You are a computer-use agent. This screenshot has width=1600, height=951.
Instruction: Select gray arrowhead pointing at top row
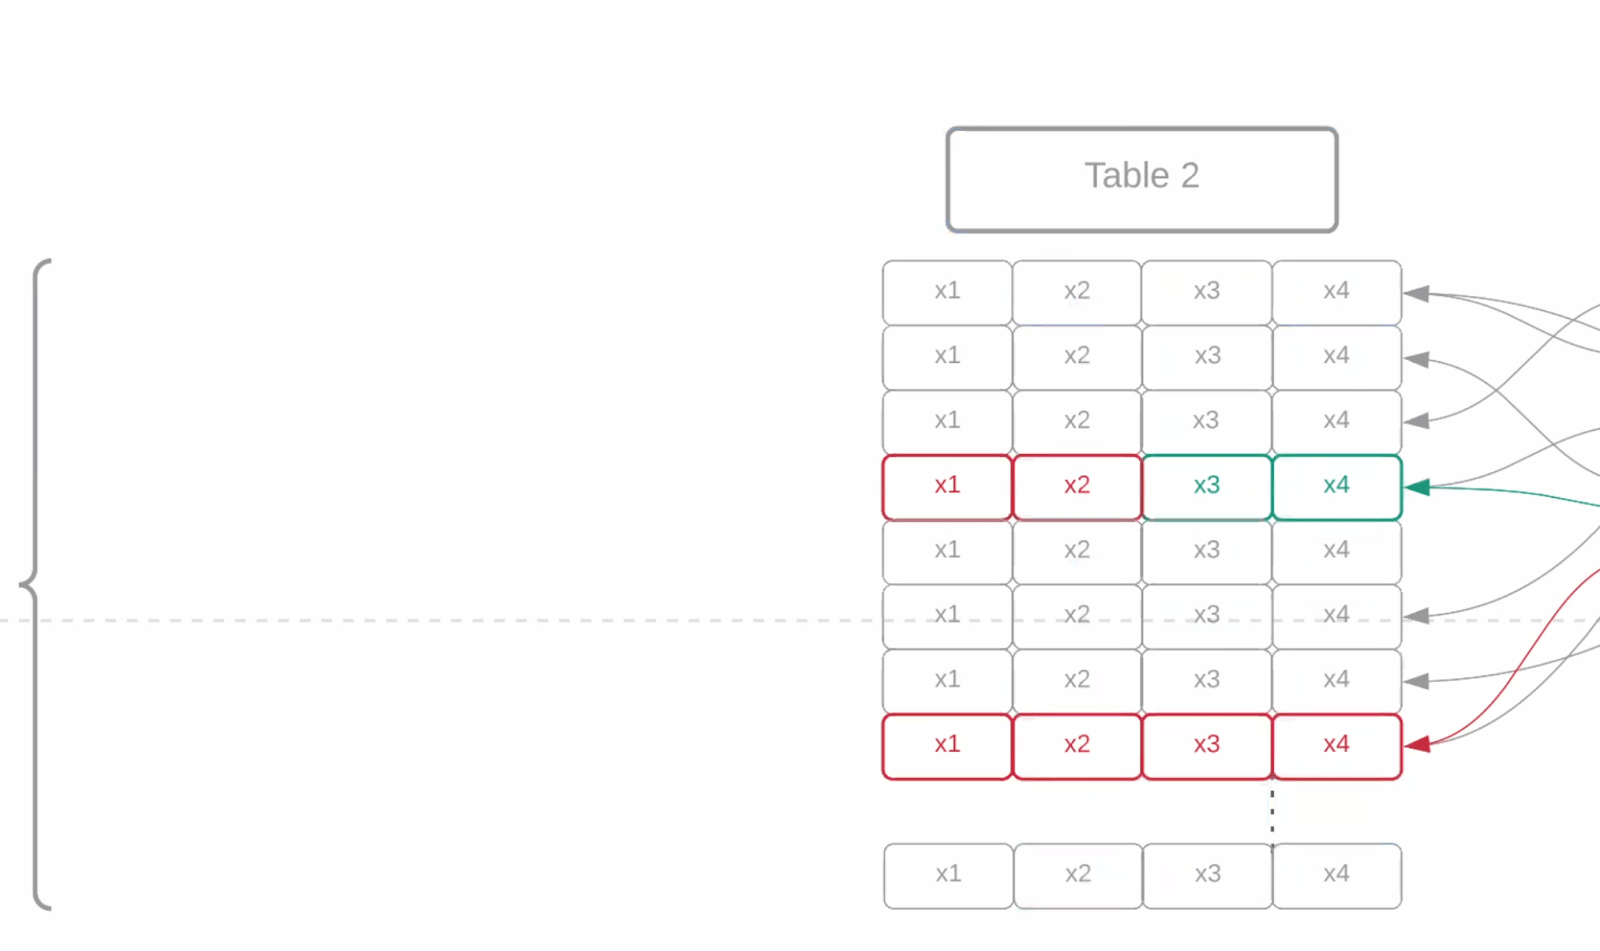tap(1417, 293)
